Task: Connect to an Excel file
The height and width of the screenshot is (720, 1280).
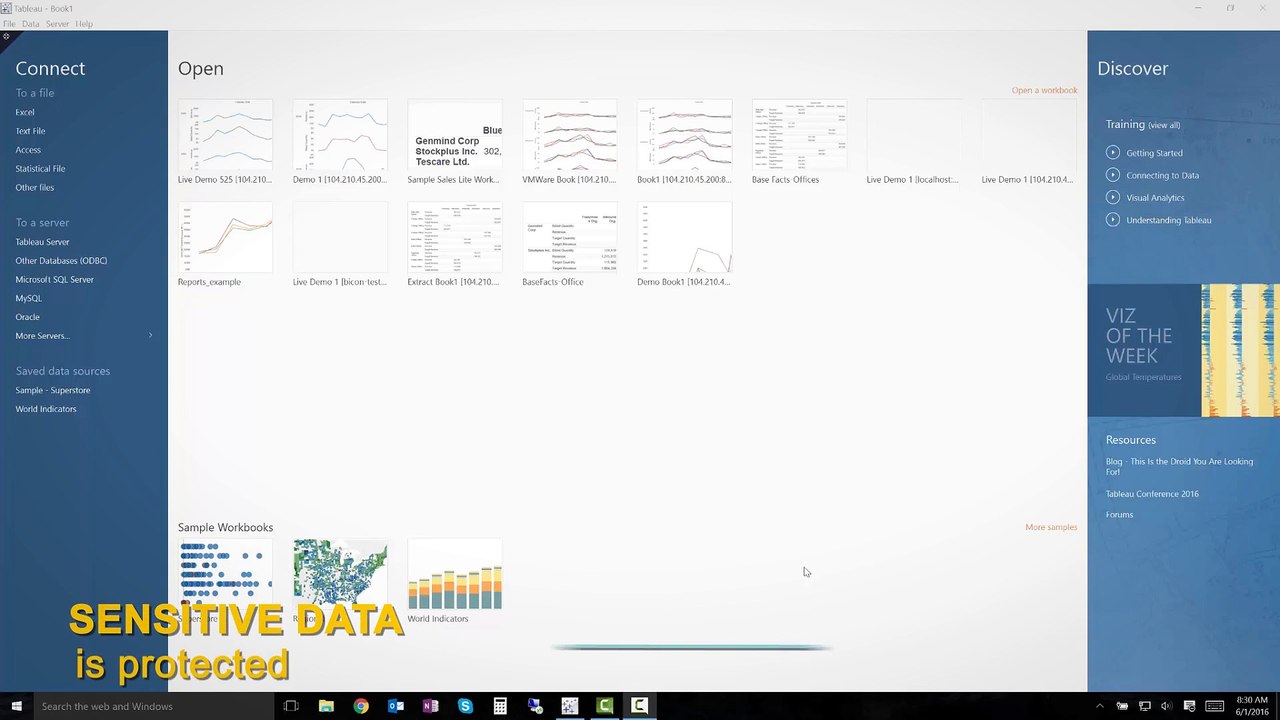Action: [25, 112]
